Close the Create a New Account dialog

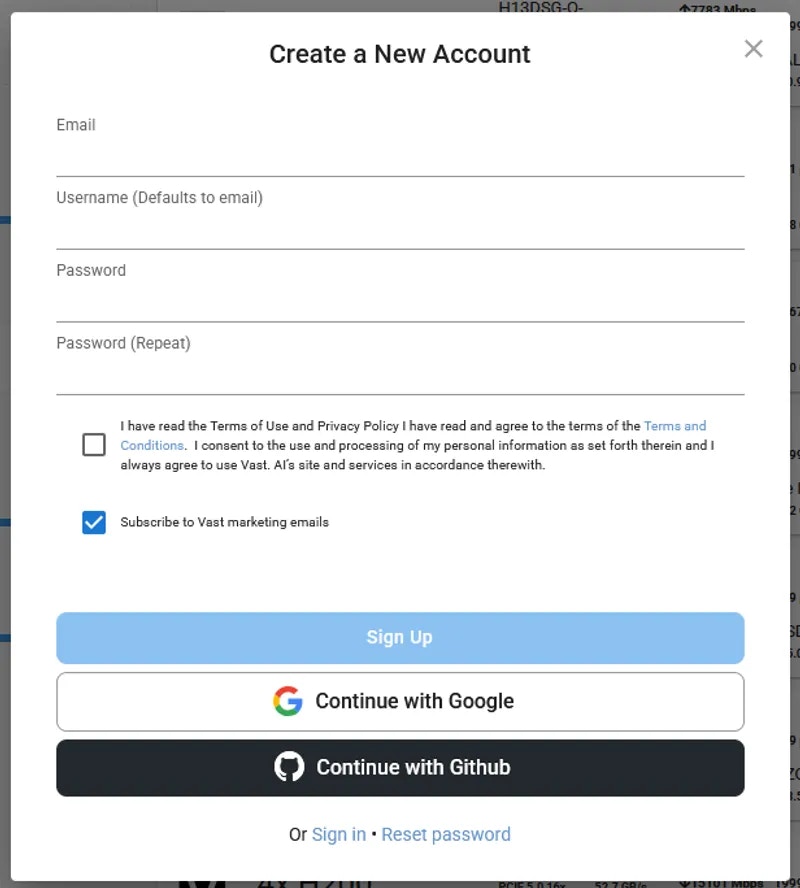pos(753,49)
